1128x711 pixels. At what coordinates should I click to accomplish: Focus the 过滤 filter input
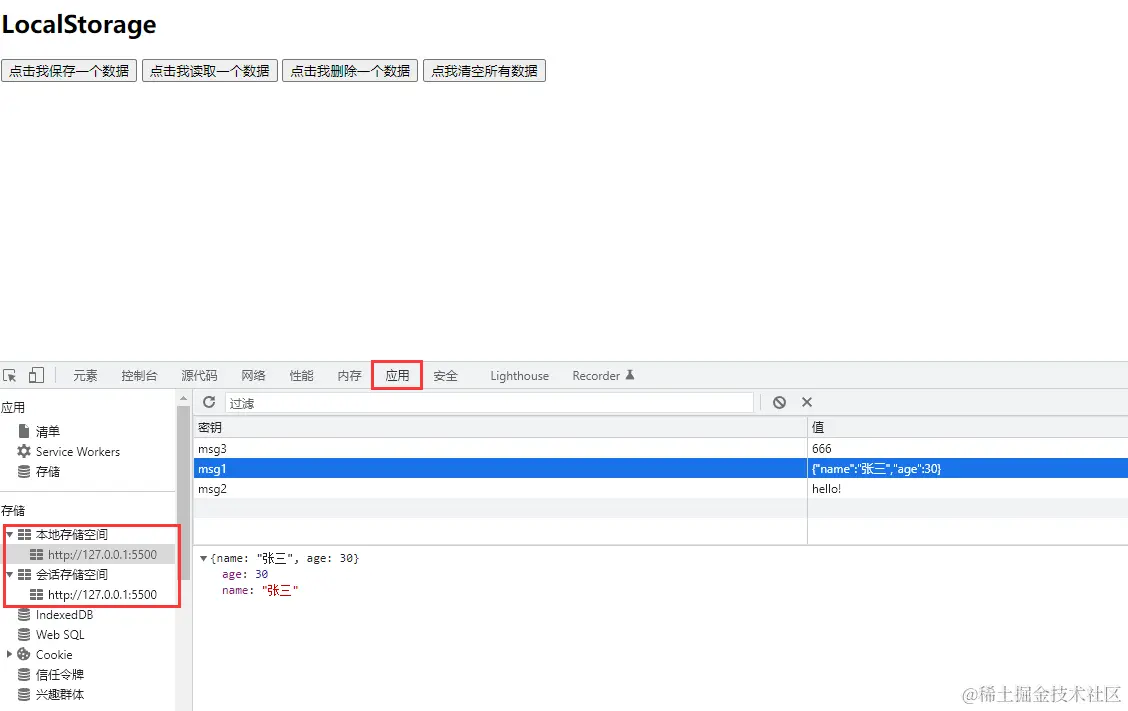tap(489, 403)
